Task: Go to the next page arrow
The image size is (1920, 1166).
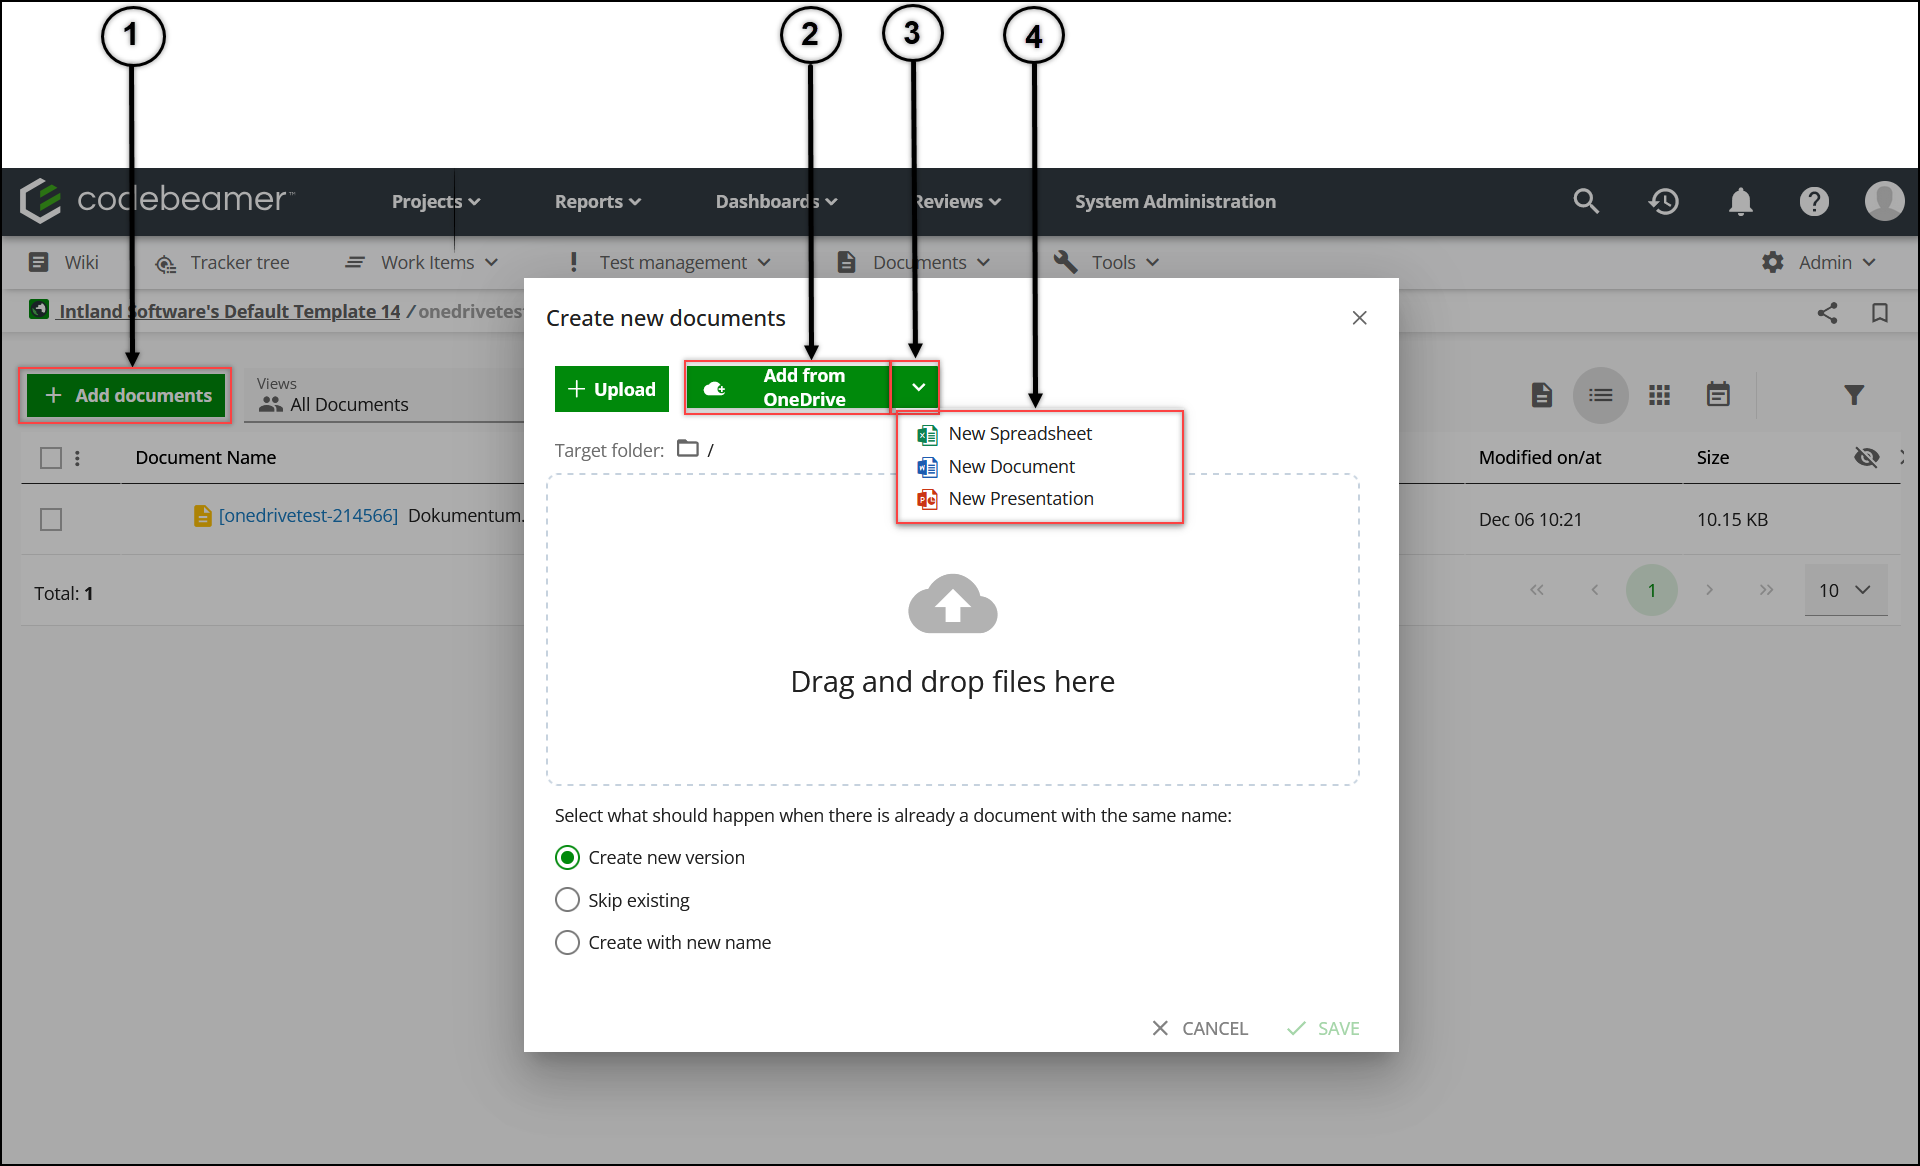Action: (1710, 590)
